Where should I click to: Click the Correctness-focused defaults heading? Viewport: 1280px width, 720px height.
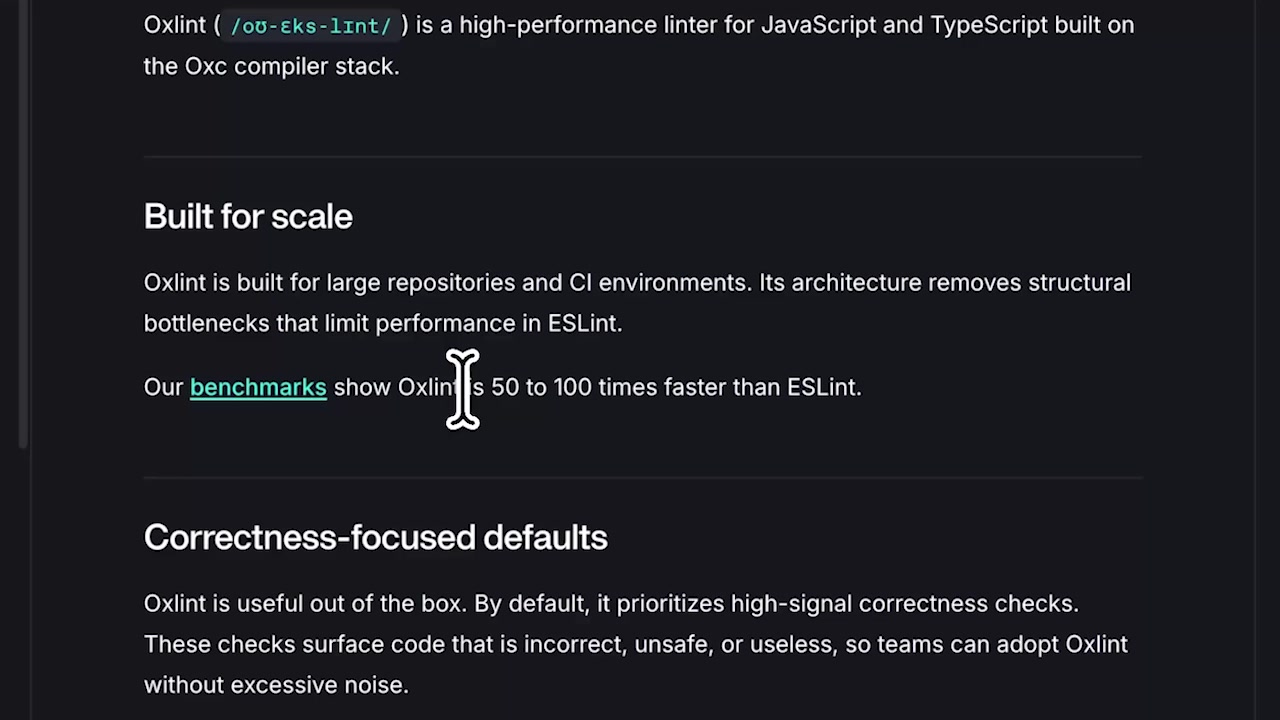click(x=375, y=537)
